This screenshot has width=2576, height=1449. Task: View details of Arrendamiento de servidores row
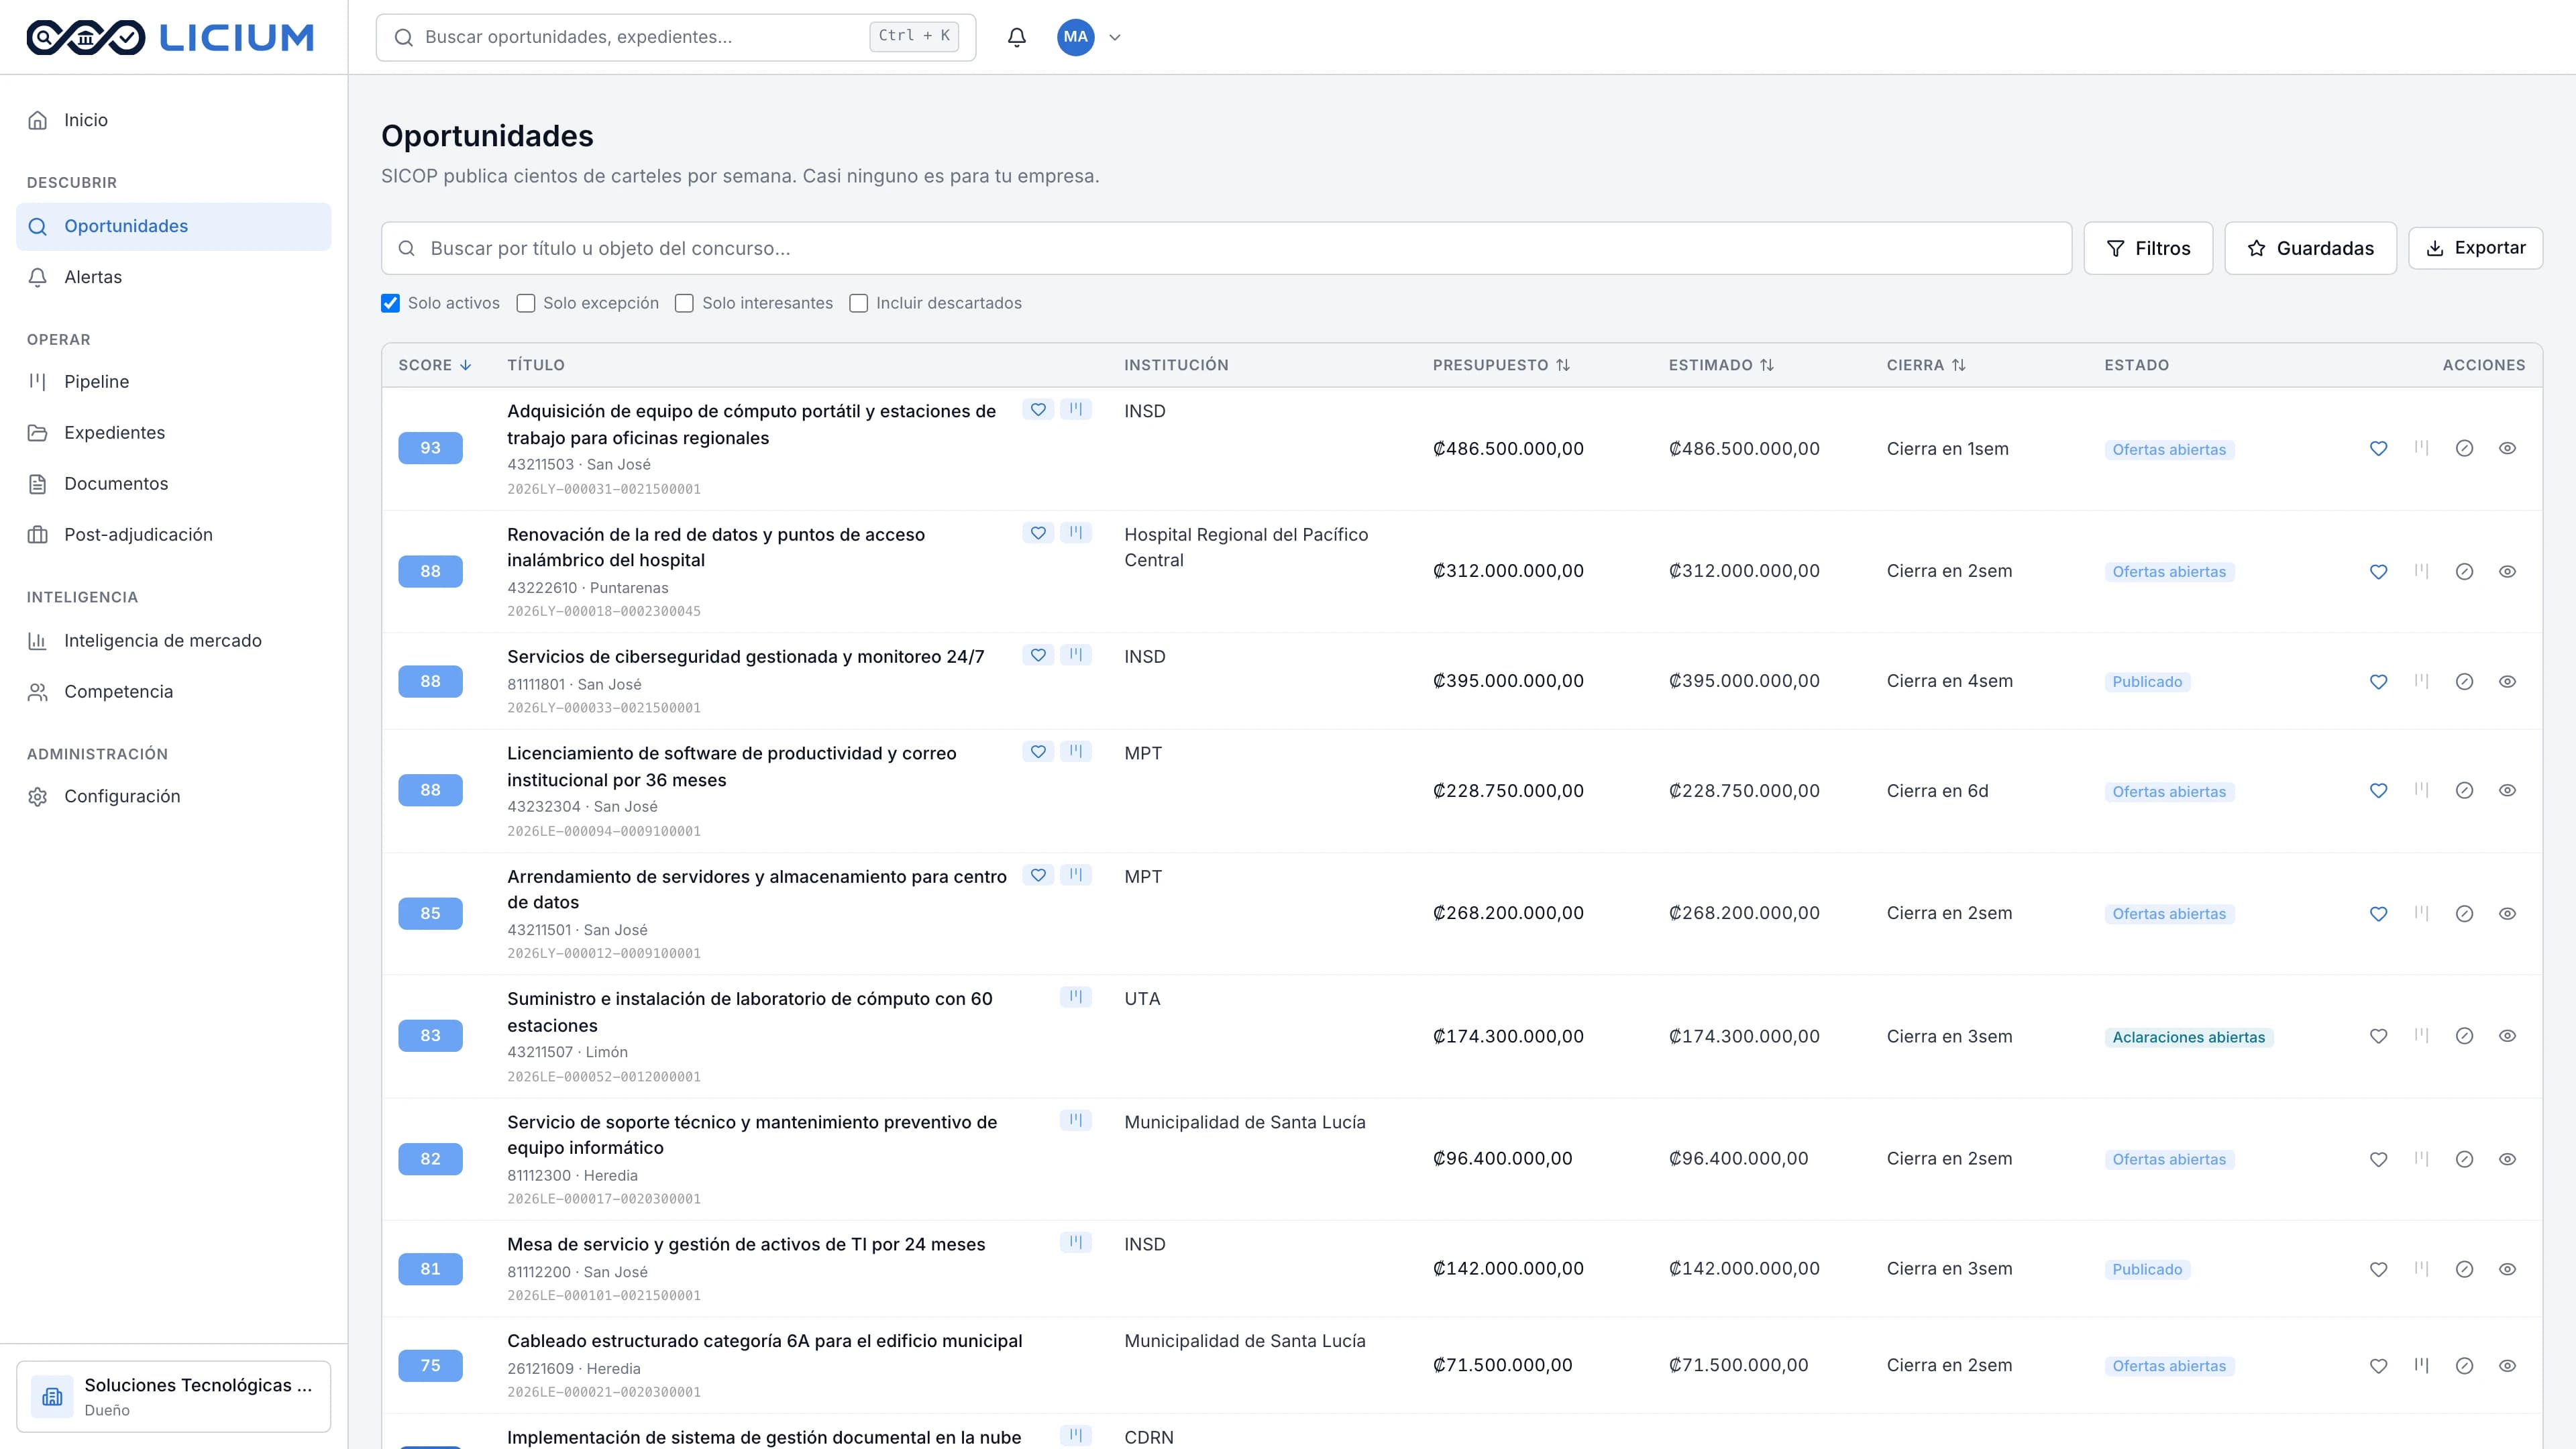pos(2507,913)
